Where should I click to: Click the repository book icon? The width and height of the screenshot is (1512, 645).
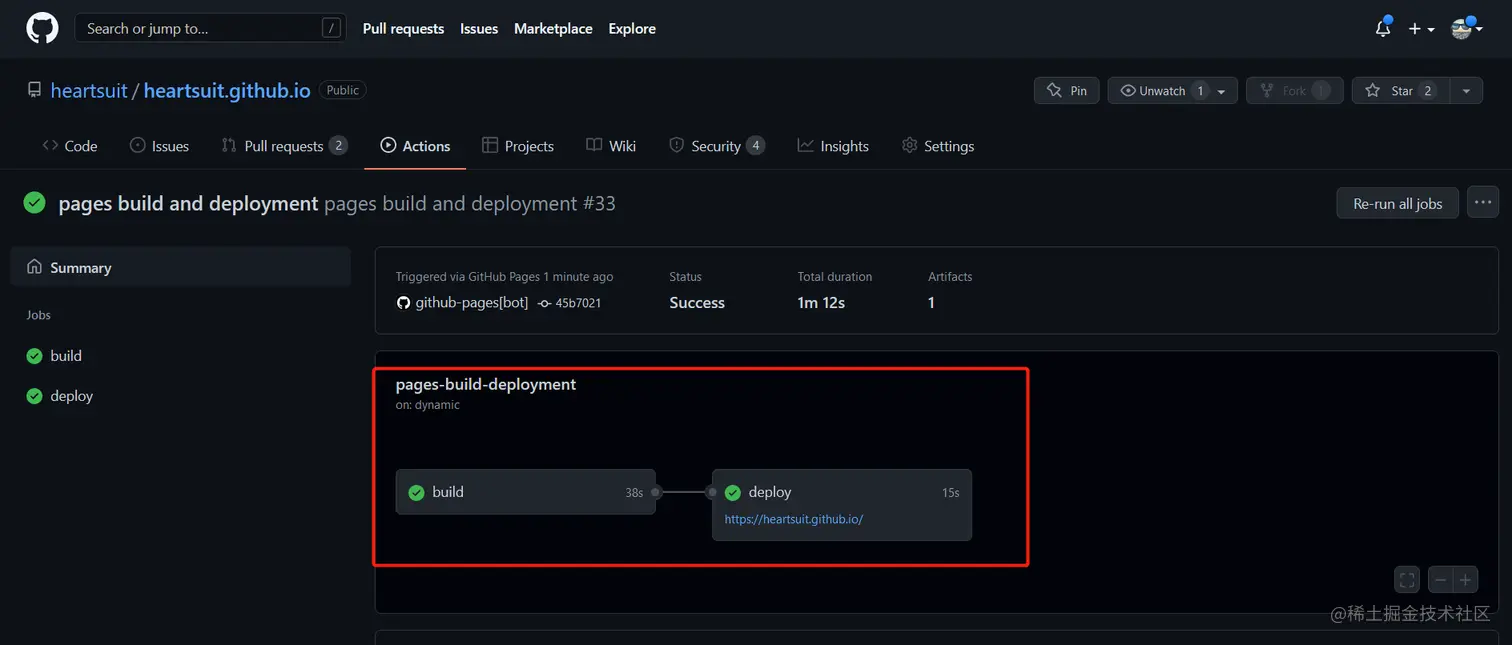[x=34, y=90]
